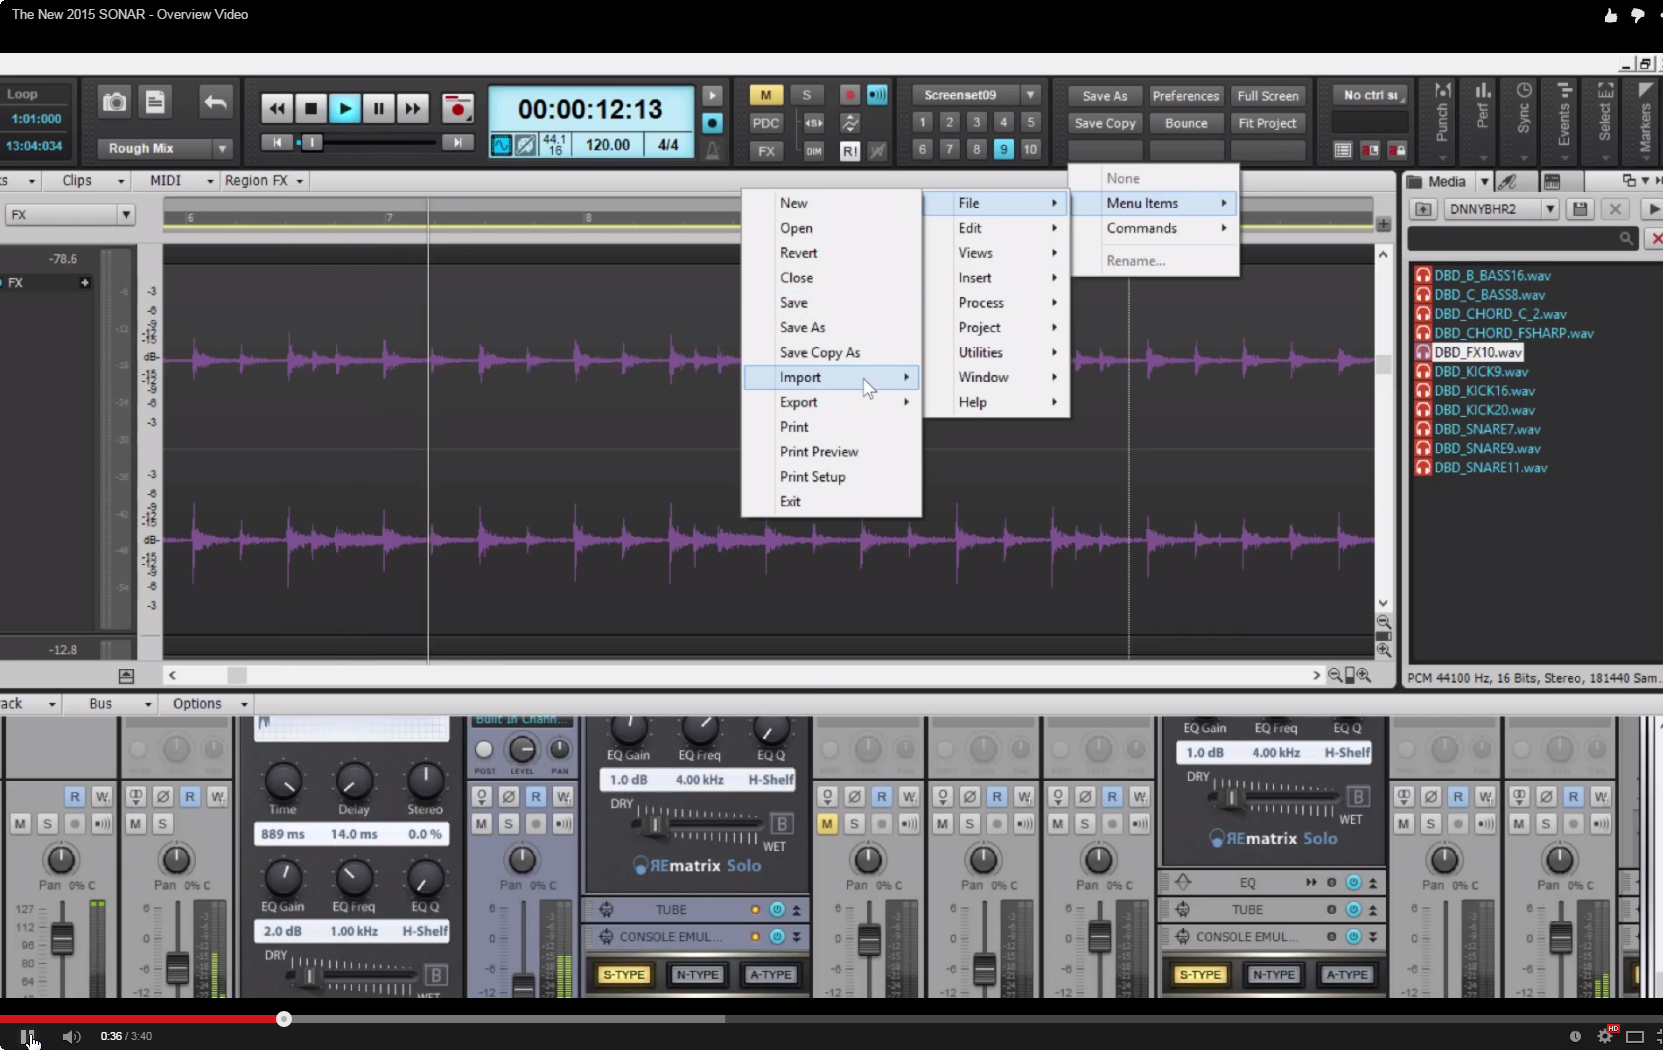Click the rewind transport button
The height and width of the screenshot is (1050, 1663).
(x=277, y=108)
